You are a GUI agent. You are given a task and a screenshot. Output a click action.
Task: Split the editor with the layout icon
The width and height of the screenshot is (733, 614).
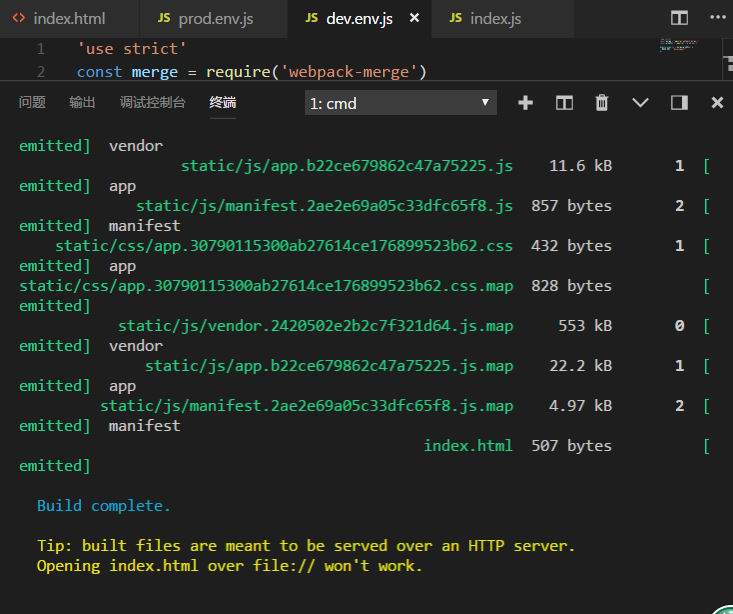pyautogui.click(x=679, y=18)
